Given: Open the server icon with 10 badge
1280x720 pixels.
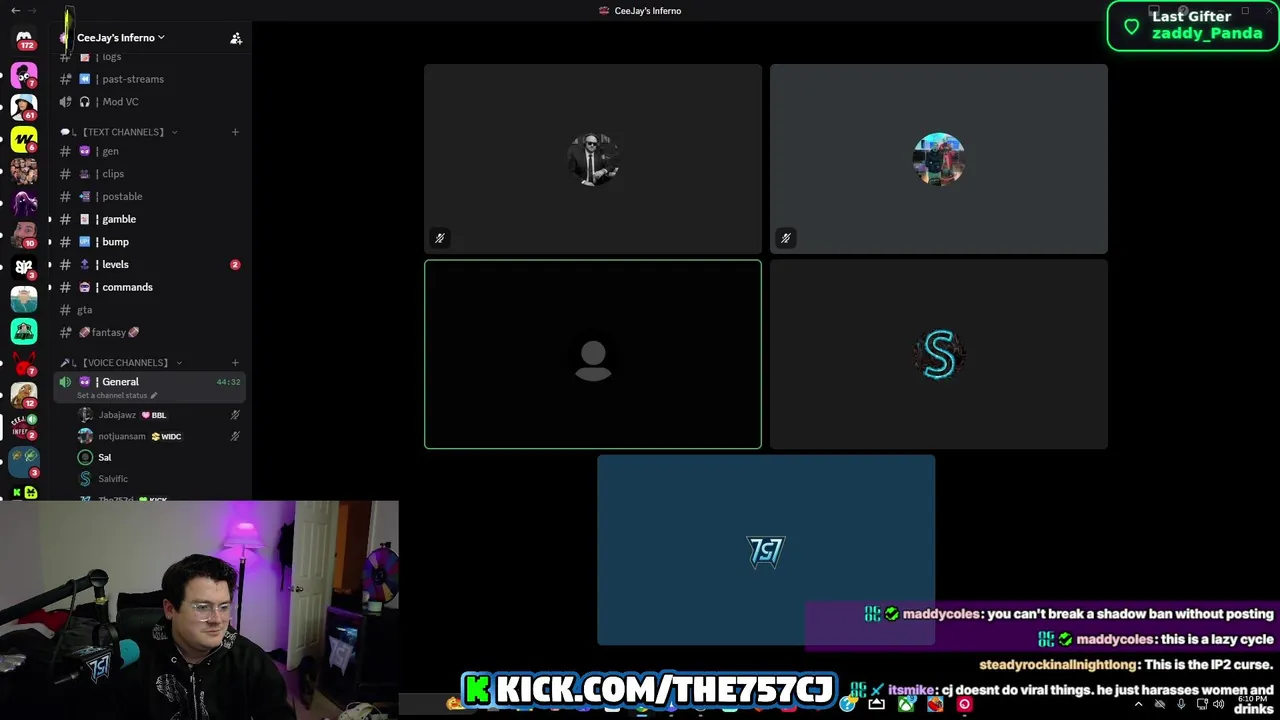Looking at the screenshot, I should (24, 234).
